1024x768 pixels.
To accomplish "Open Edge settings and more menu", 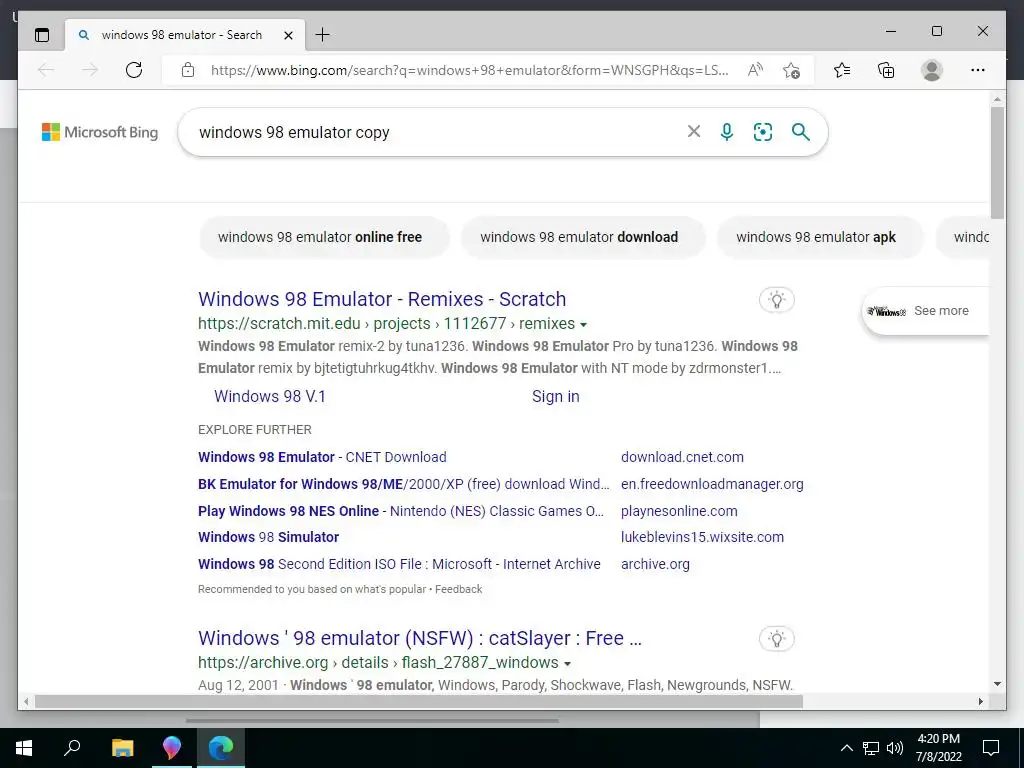I will pos(978,70).
